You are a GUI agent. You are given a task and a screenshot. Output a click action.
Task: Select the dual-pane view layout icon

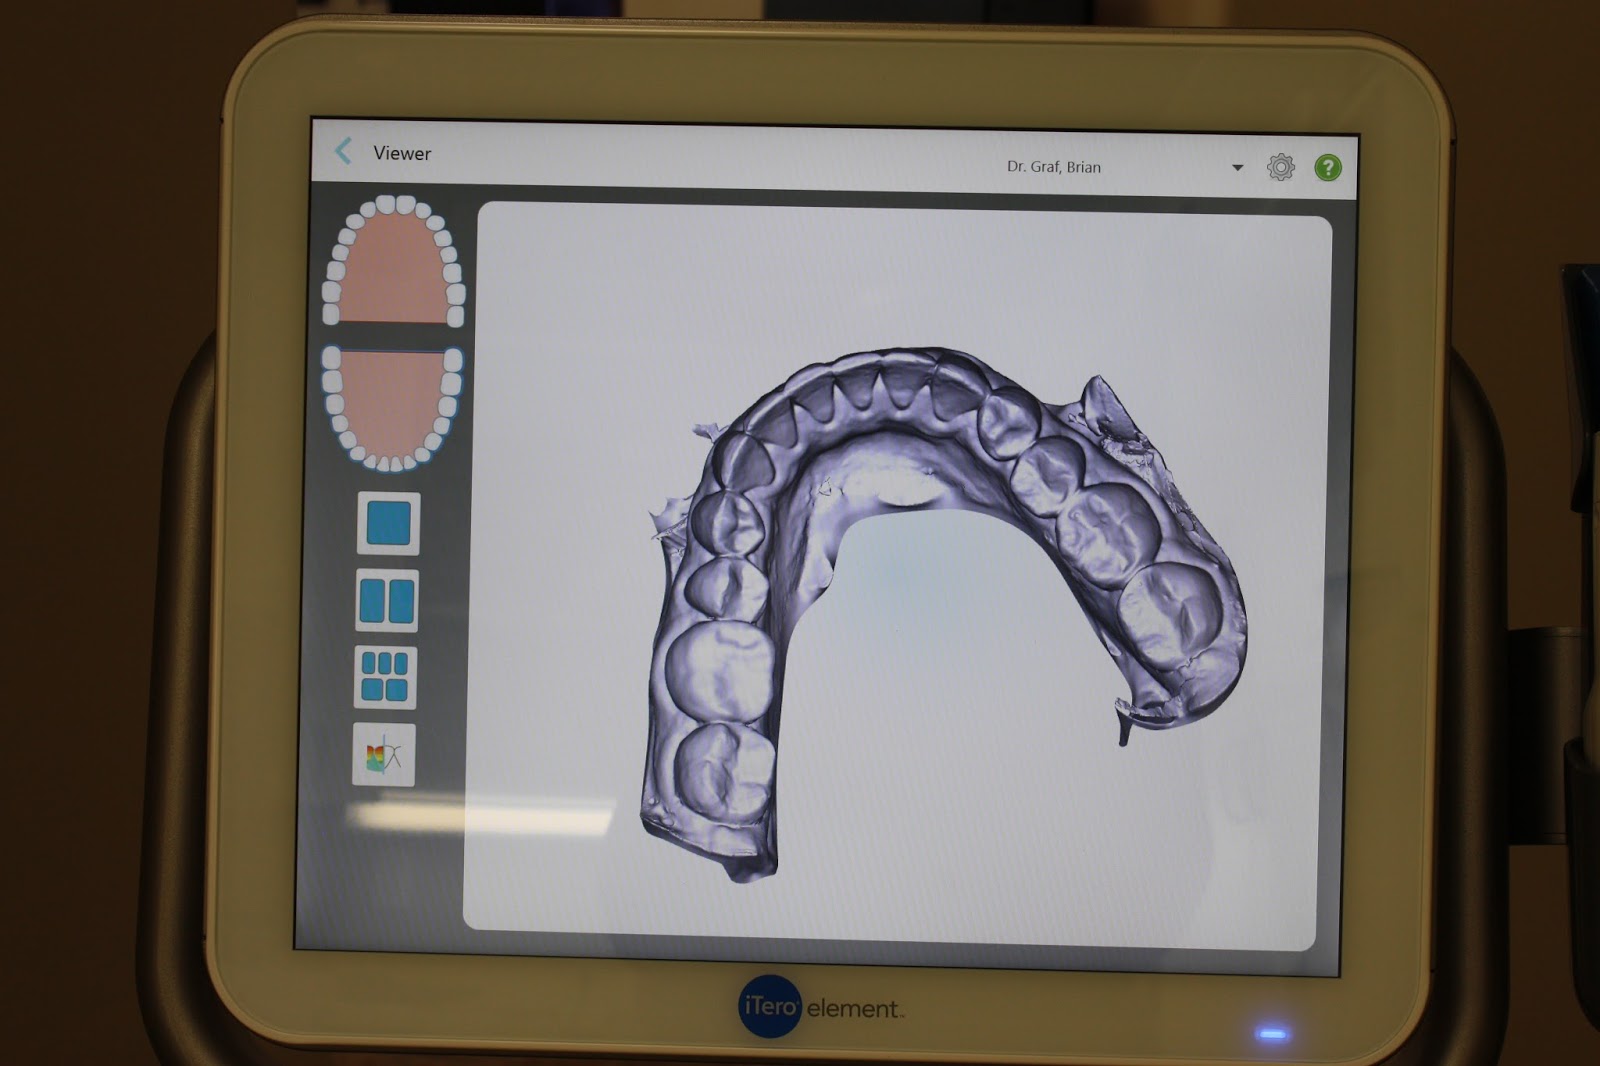(x=385, y=599)
